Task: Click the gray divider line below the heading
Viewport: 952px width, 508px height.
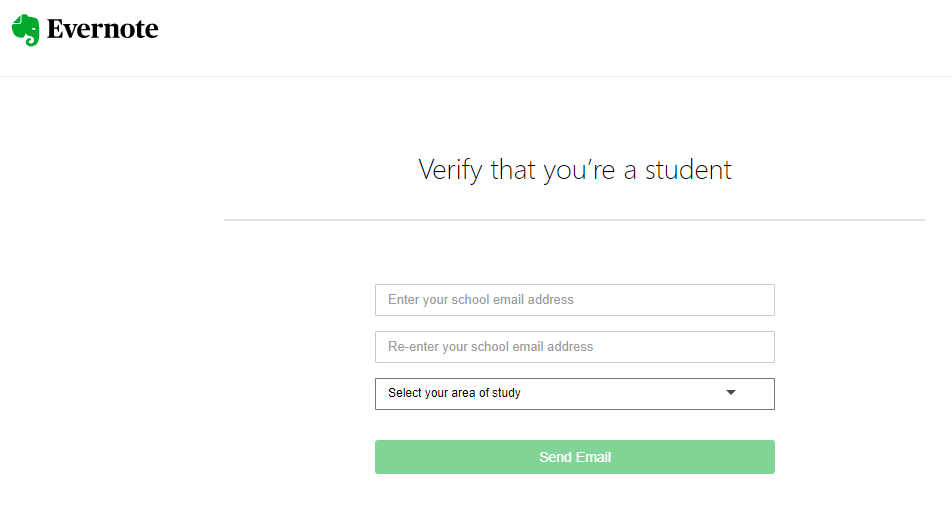Action: click(x=574, y=220)
